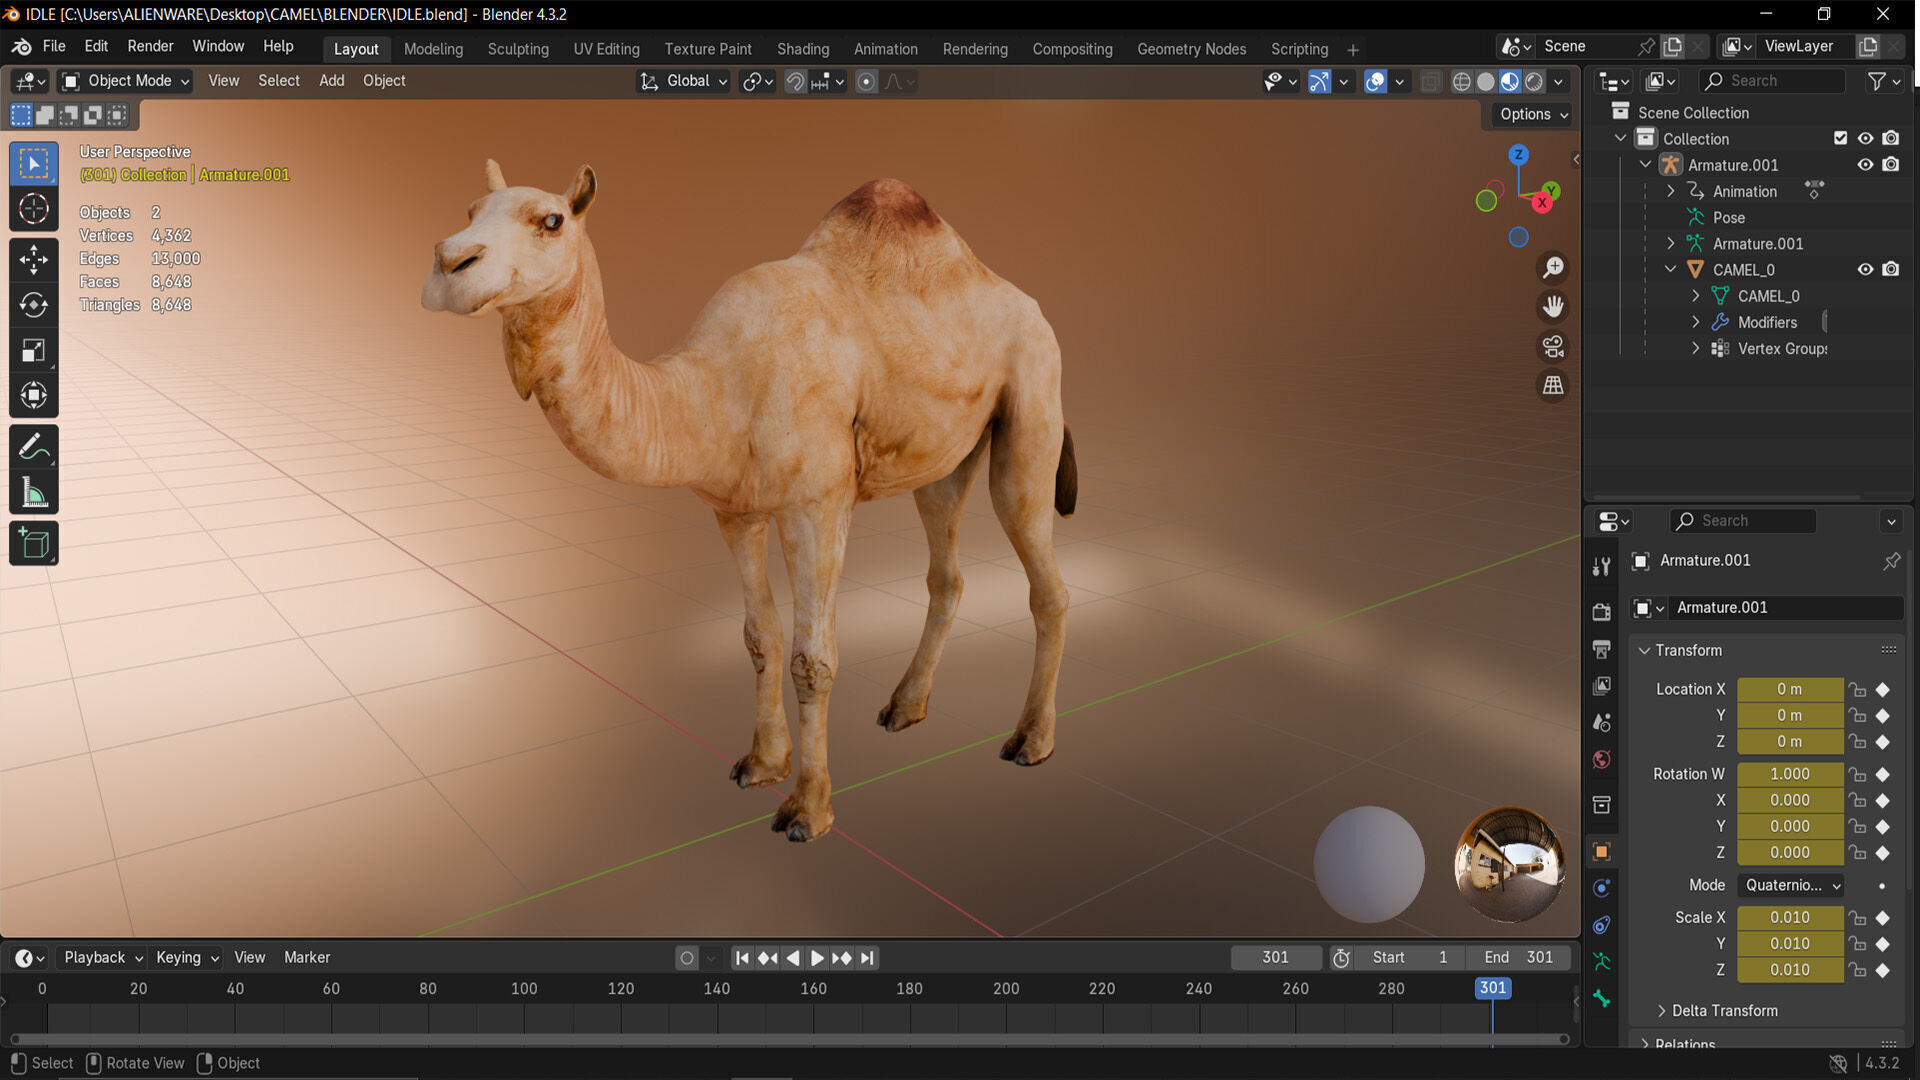Toggle auto keying record button

pyautogui.click(x=687, y=958)
